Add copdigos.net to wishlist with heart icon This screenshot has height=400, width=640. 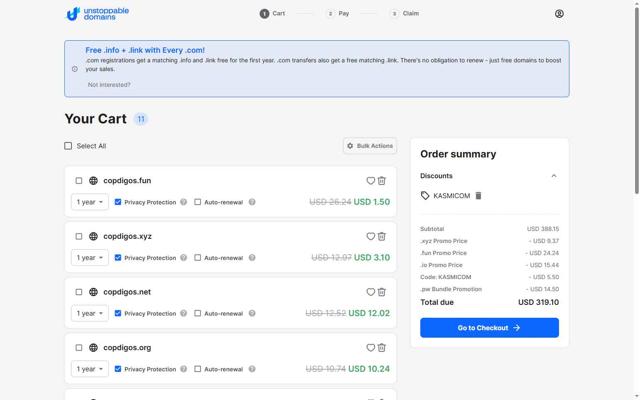point(370,292)
